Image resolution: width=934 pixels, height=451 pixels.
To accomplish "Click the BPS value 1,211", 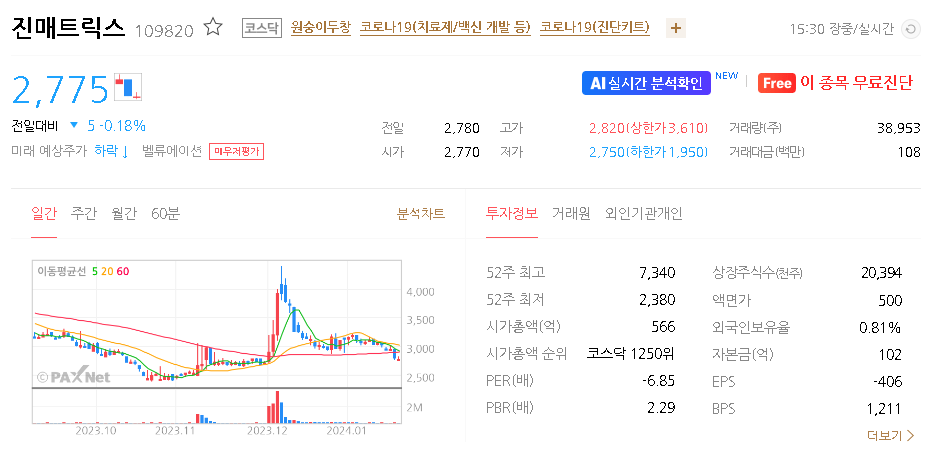I will point(885,409).
